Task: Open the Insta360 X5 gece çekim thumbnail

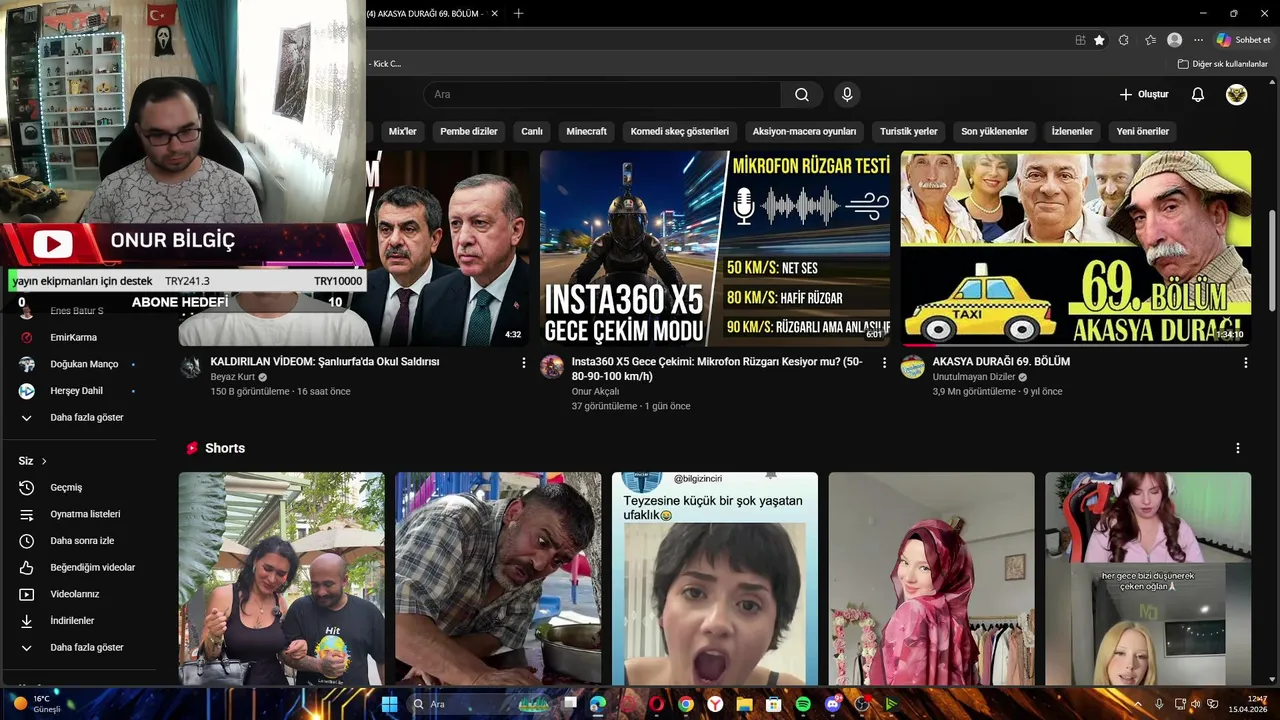Action: [715, 248]
